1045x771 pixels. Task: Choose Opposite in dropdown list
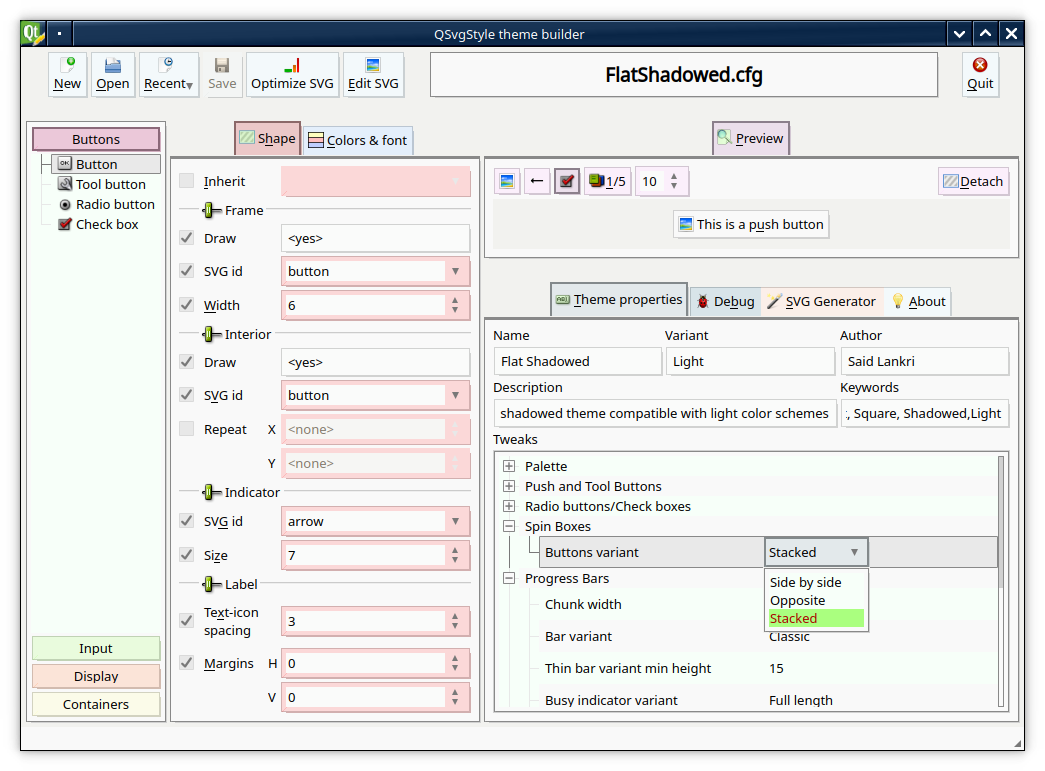coord(816,600)
